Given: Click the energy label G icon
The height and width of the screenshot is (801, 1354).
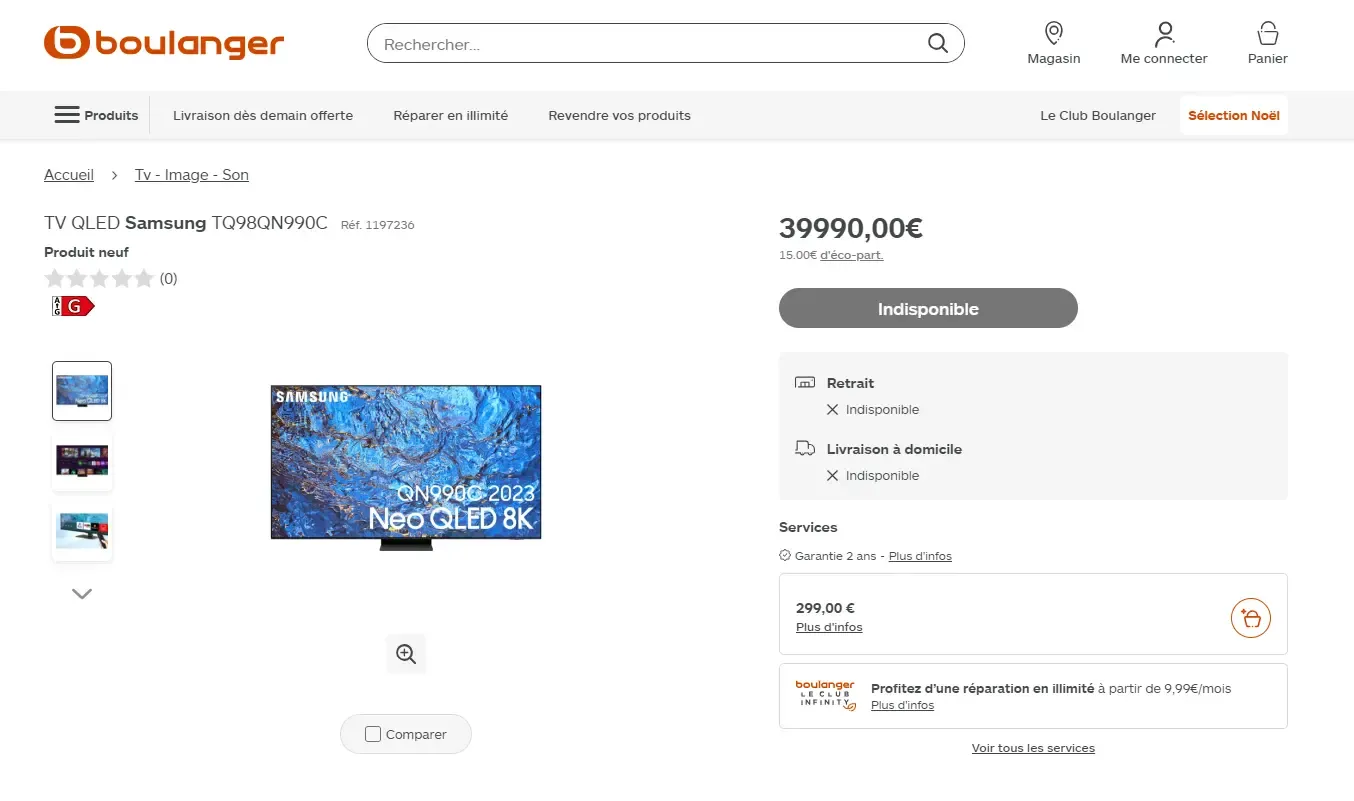Looking at the screenshot, I should tap(73, 306).
